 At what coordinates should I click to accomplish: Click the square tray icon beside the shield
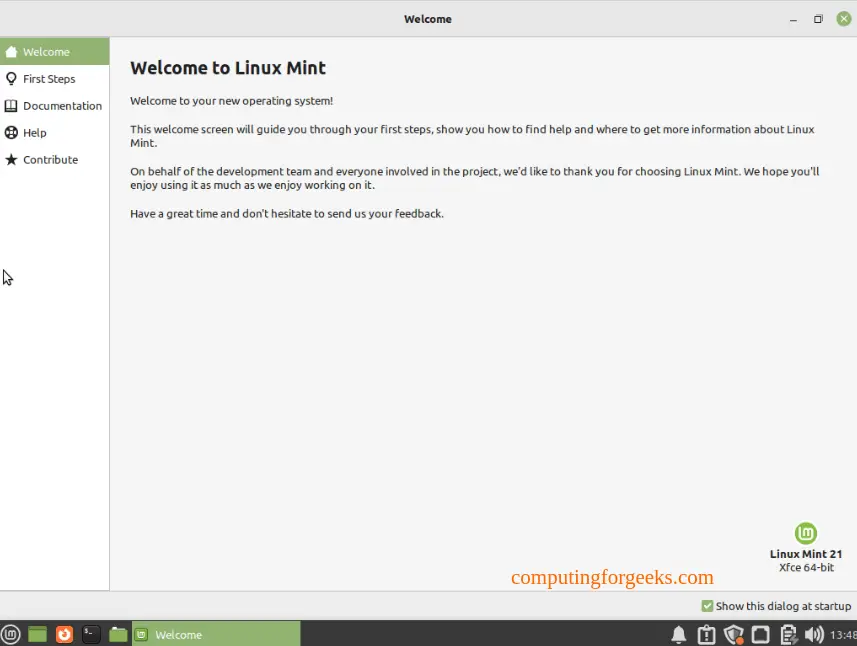point(760,635)
